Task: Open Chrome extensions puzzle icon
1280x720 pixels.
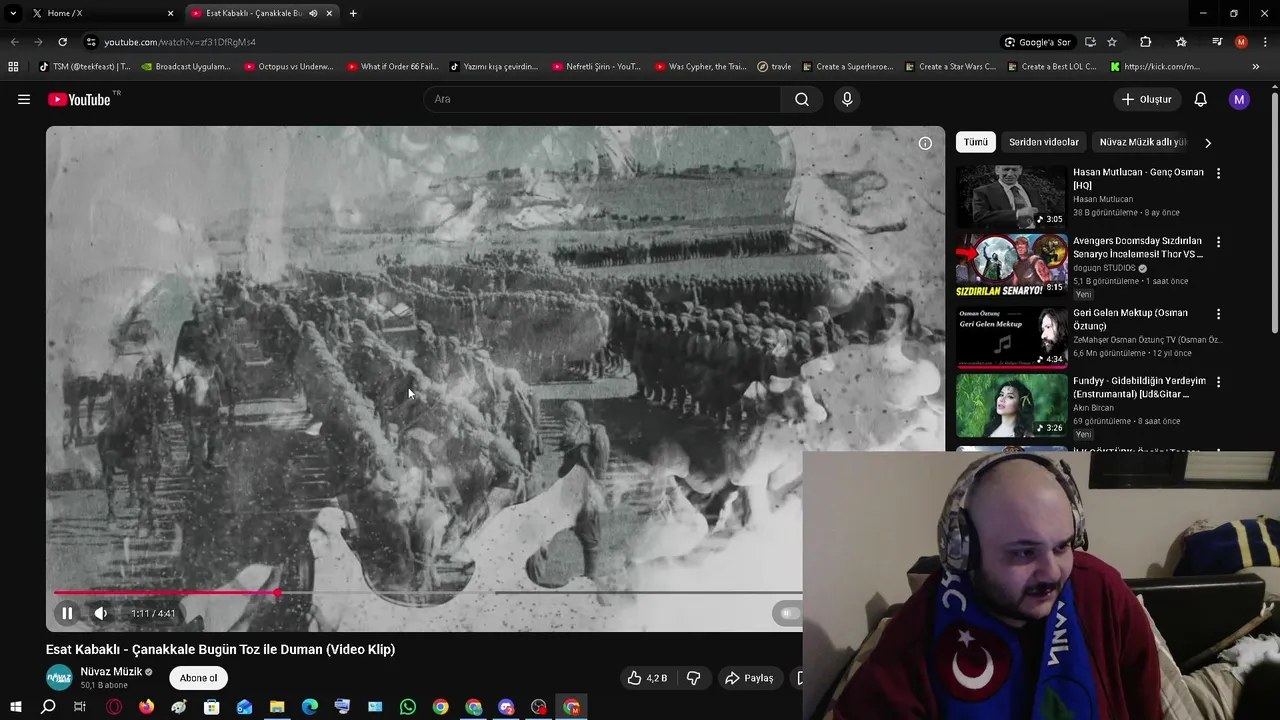Action: point(1146,42)
